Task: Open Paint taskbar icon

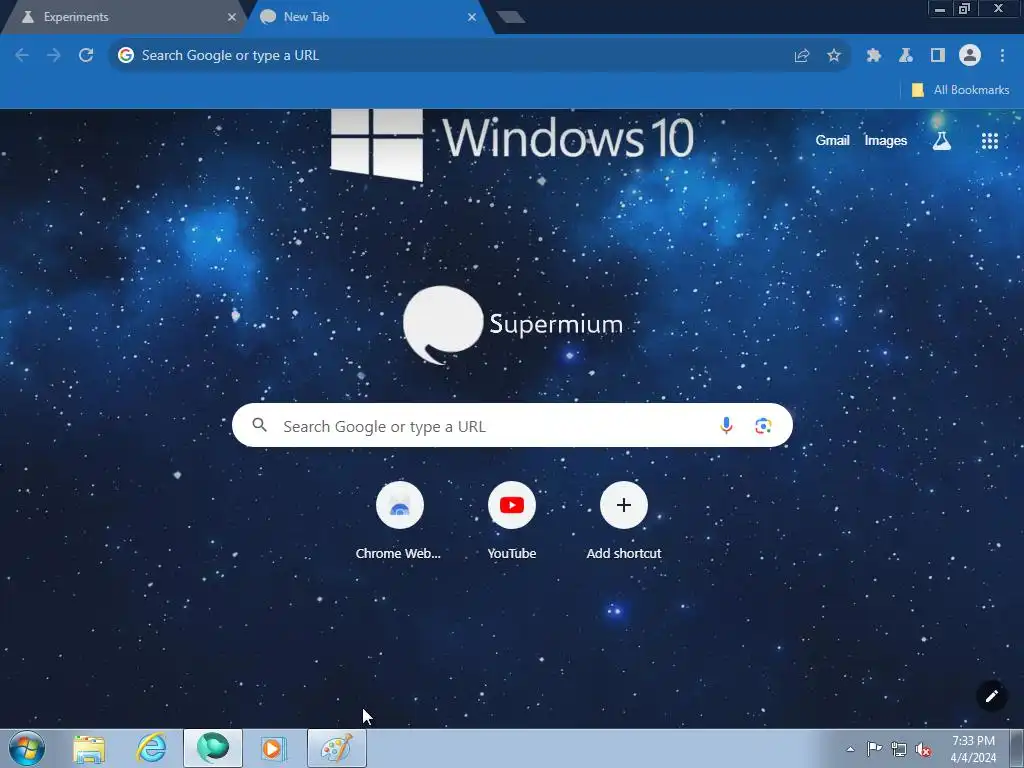Action: coord(336,748)
